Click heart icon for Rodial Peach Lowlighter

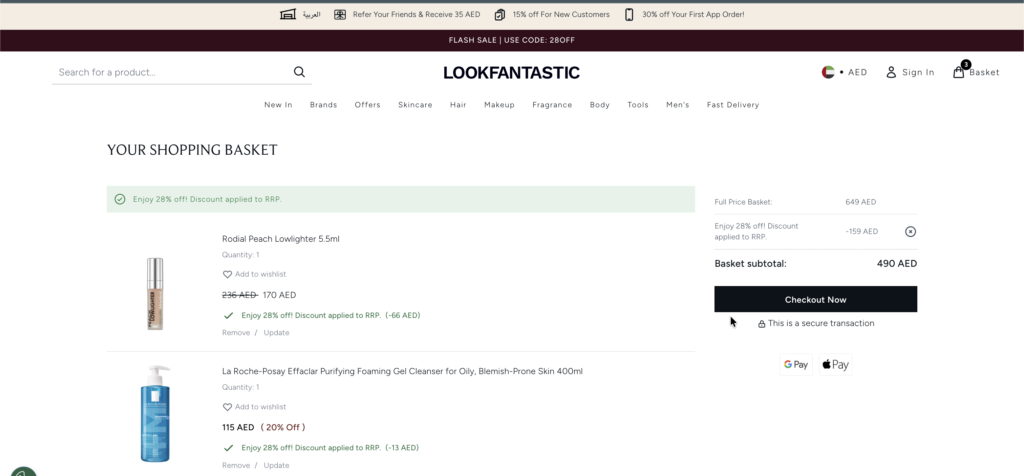(227, 274)
